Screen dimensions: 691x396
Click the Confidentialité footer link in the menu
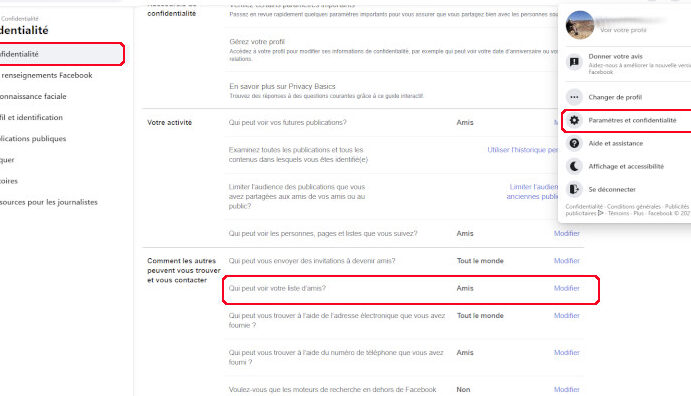click(584, 206)
